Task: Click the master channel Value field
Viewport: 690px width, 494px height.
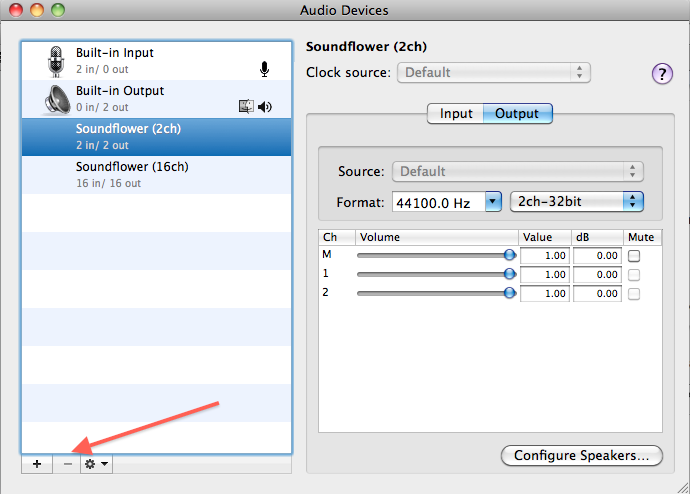Action: point(545,256)
